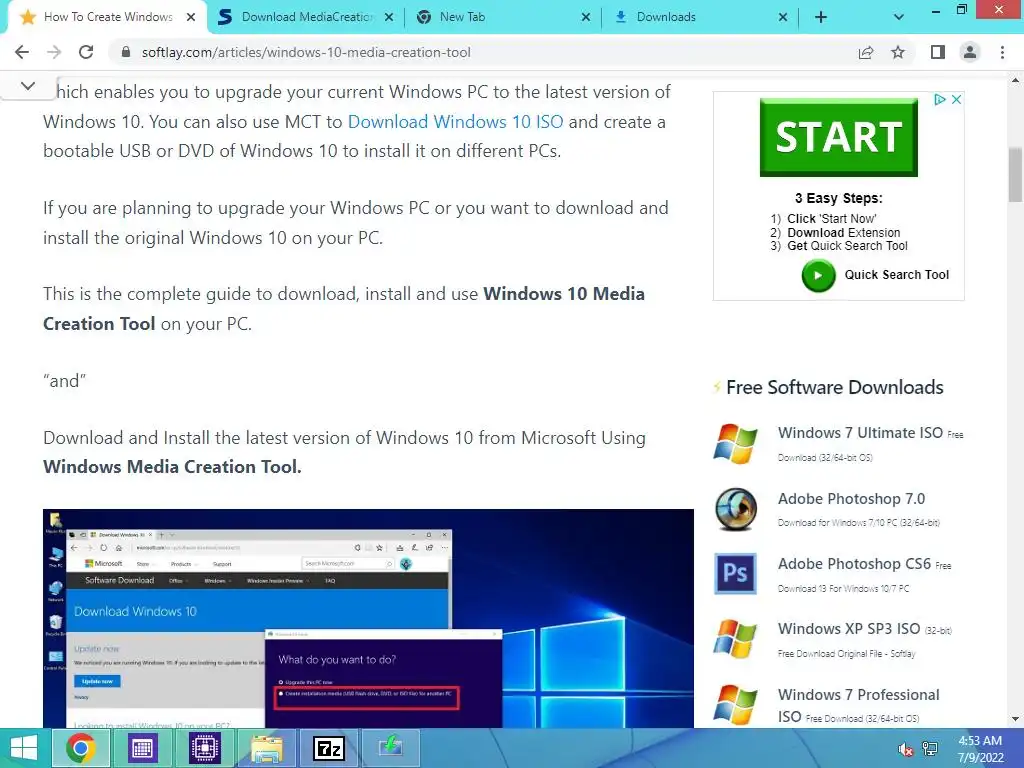The height and width of the screenshot is (768, 1024).
Task: Open the Download Windows 10 ISO link
Action: 455,121
